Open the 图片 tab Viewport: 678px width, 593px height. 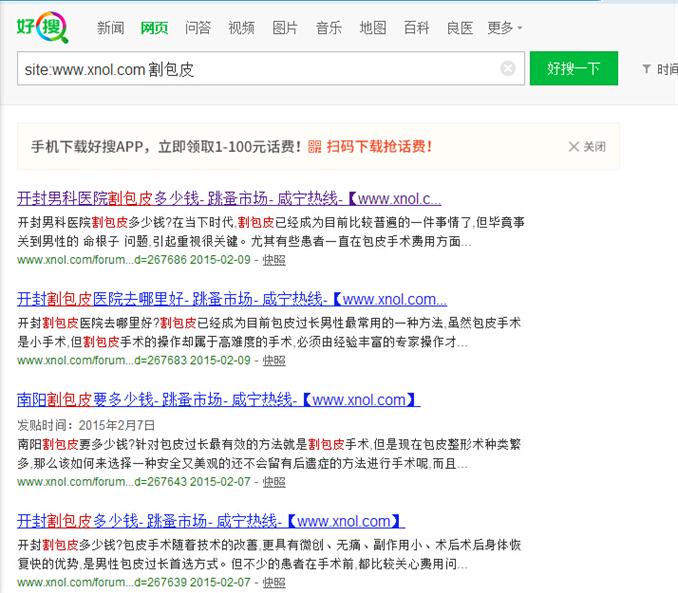285,28
